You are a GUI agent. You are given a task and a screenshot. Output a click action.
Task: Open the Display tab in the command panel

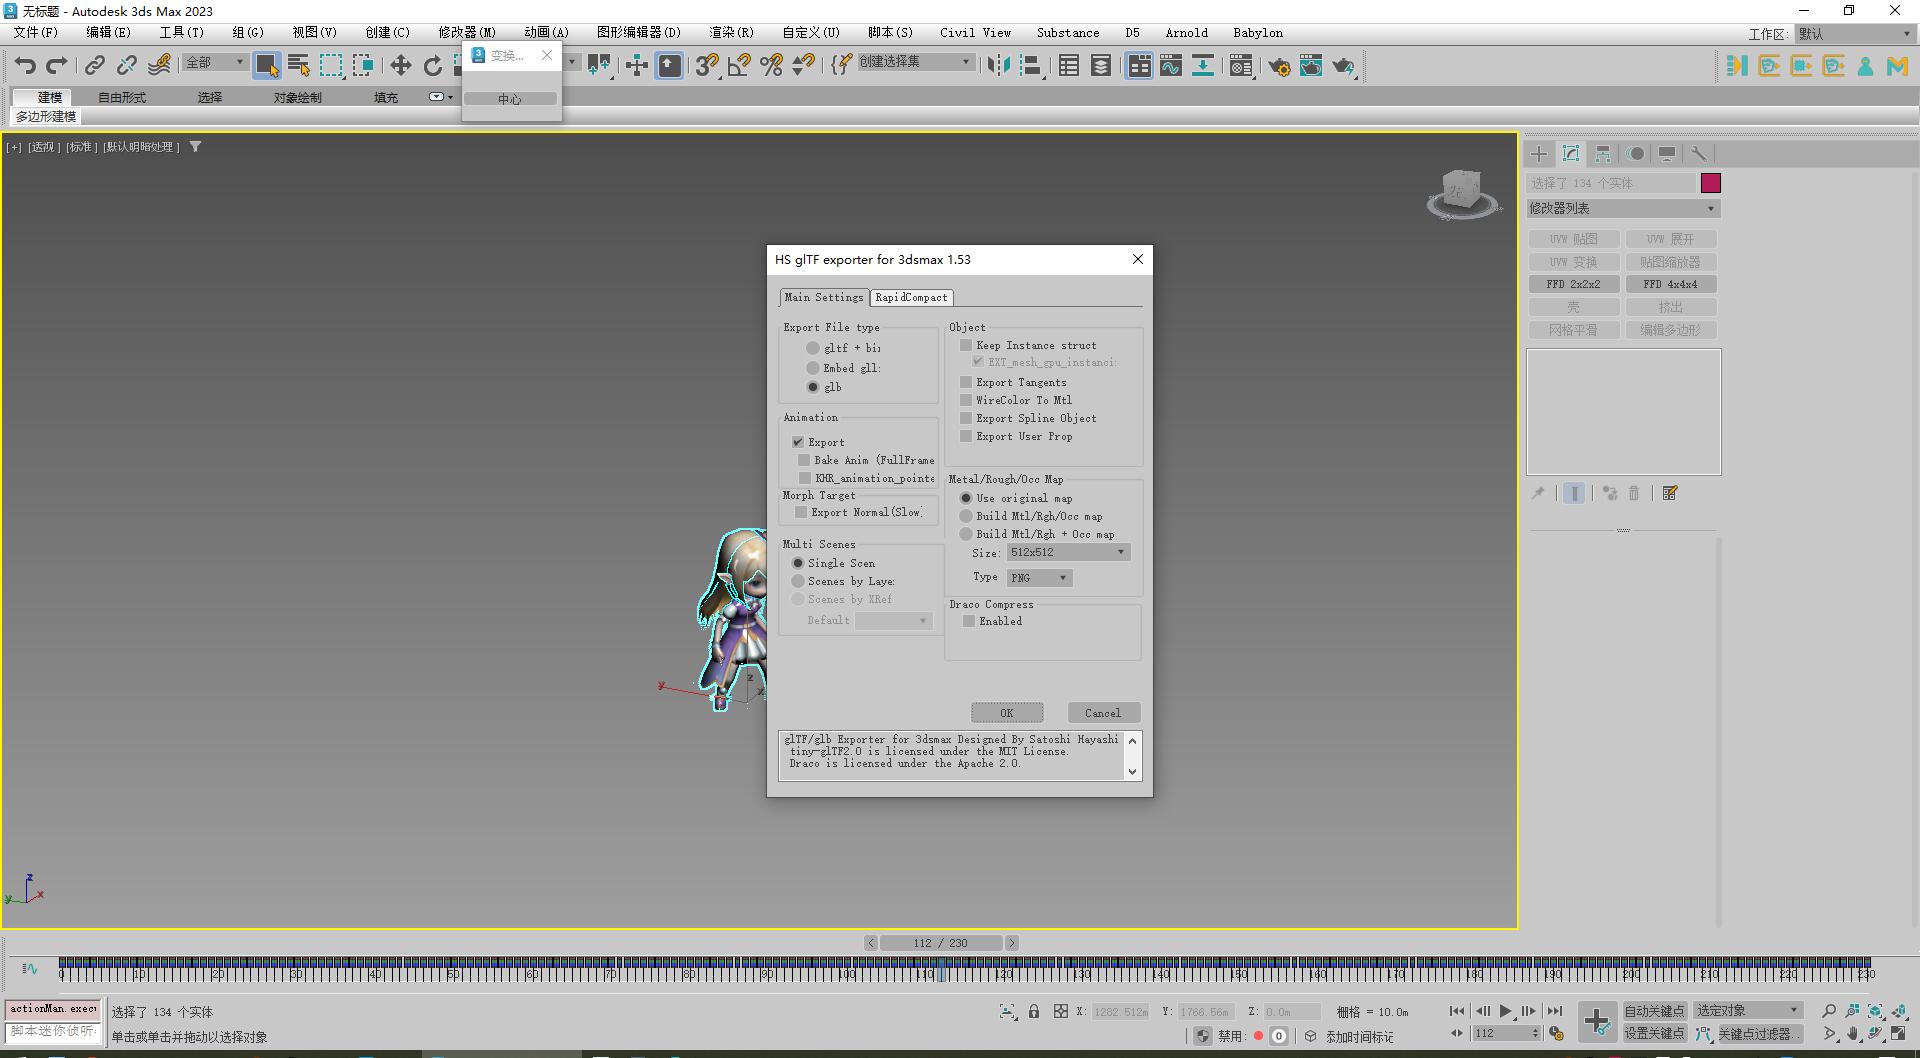(1667, 154)
